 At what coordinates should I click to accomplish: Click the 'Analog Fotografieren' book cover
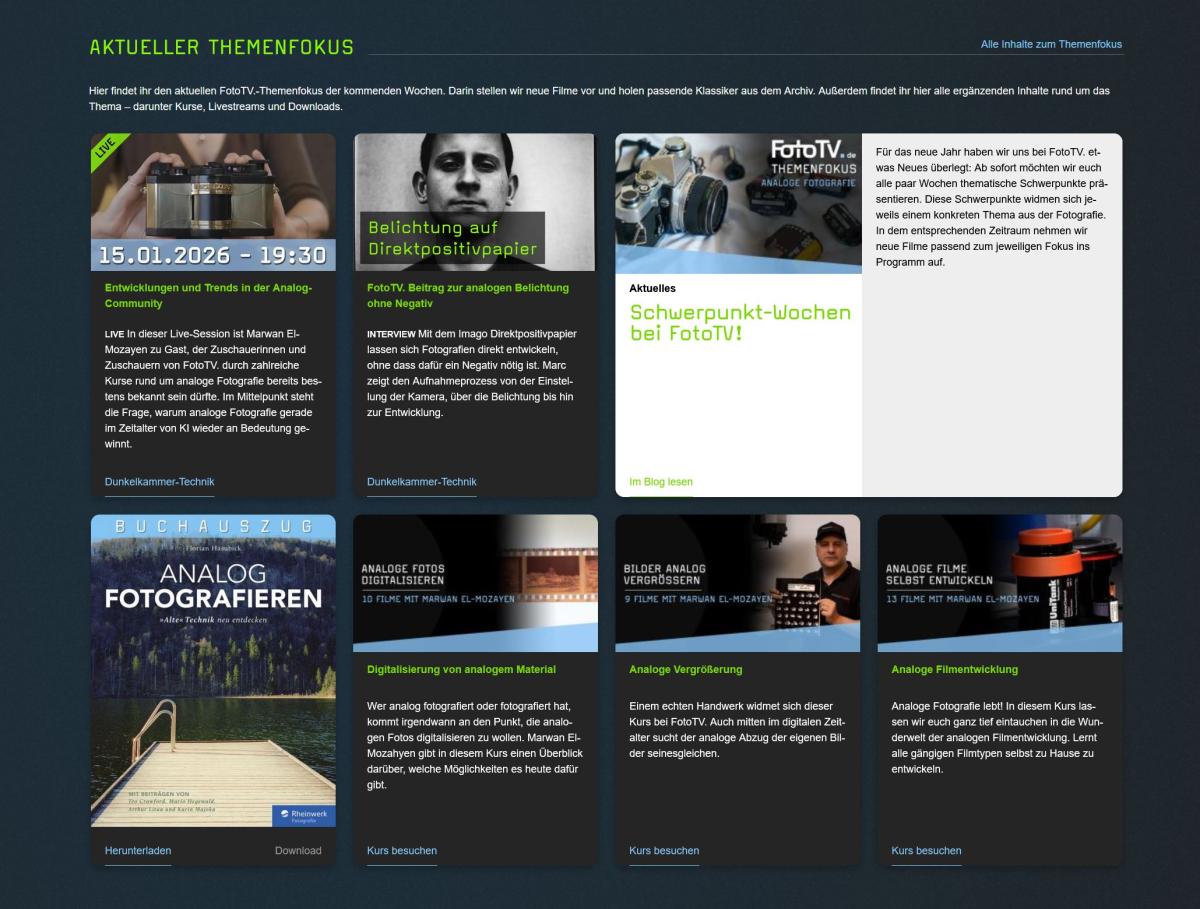(x=213, y=671)
